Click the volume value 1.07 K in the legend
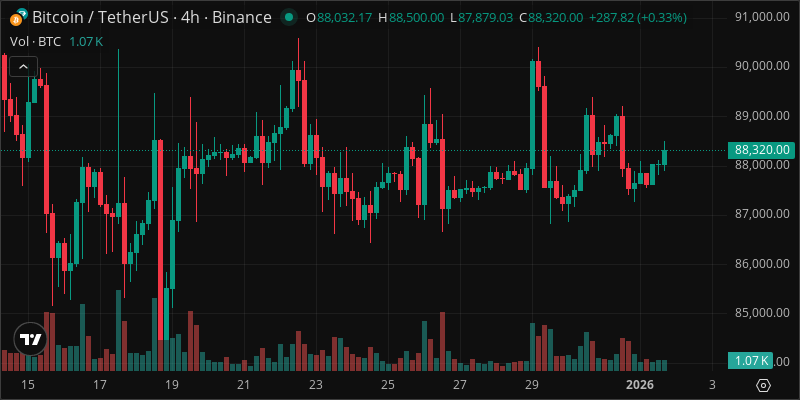 [x=86, y=42]
